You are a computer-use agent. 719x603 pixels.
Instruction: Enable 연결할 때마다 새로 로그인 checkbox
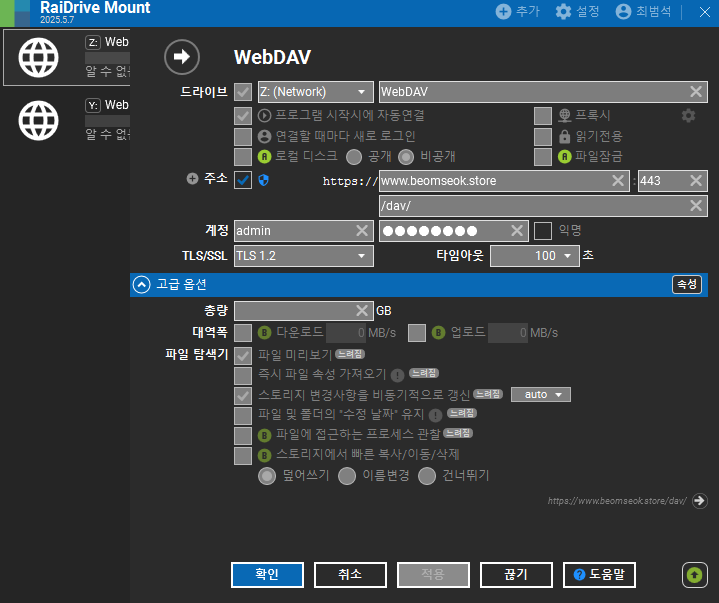tap(243, 136)
